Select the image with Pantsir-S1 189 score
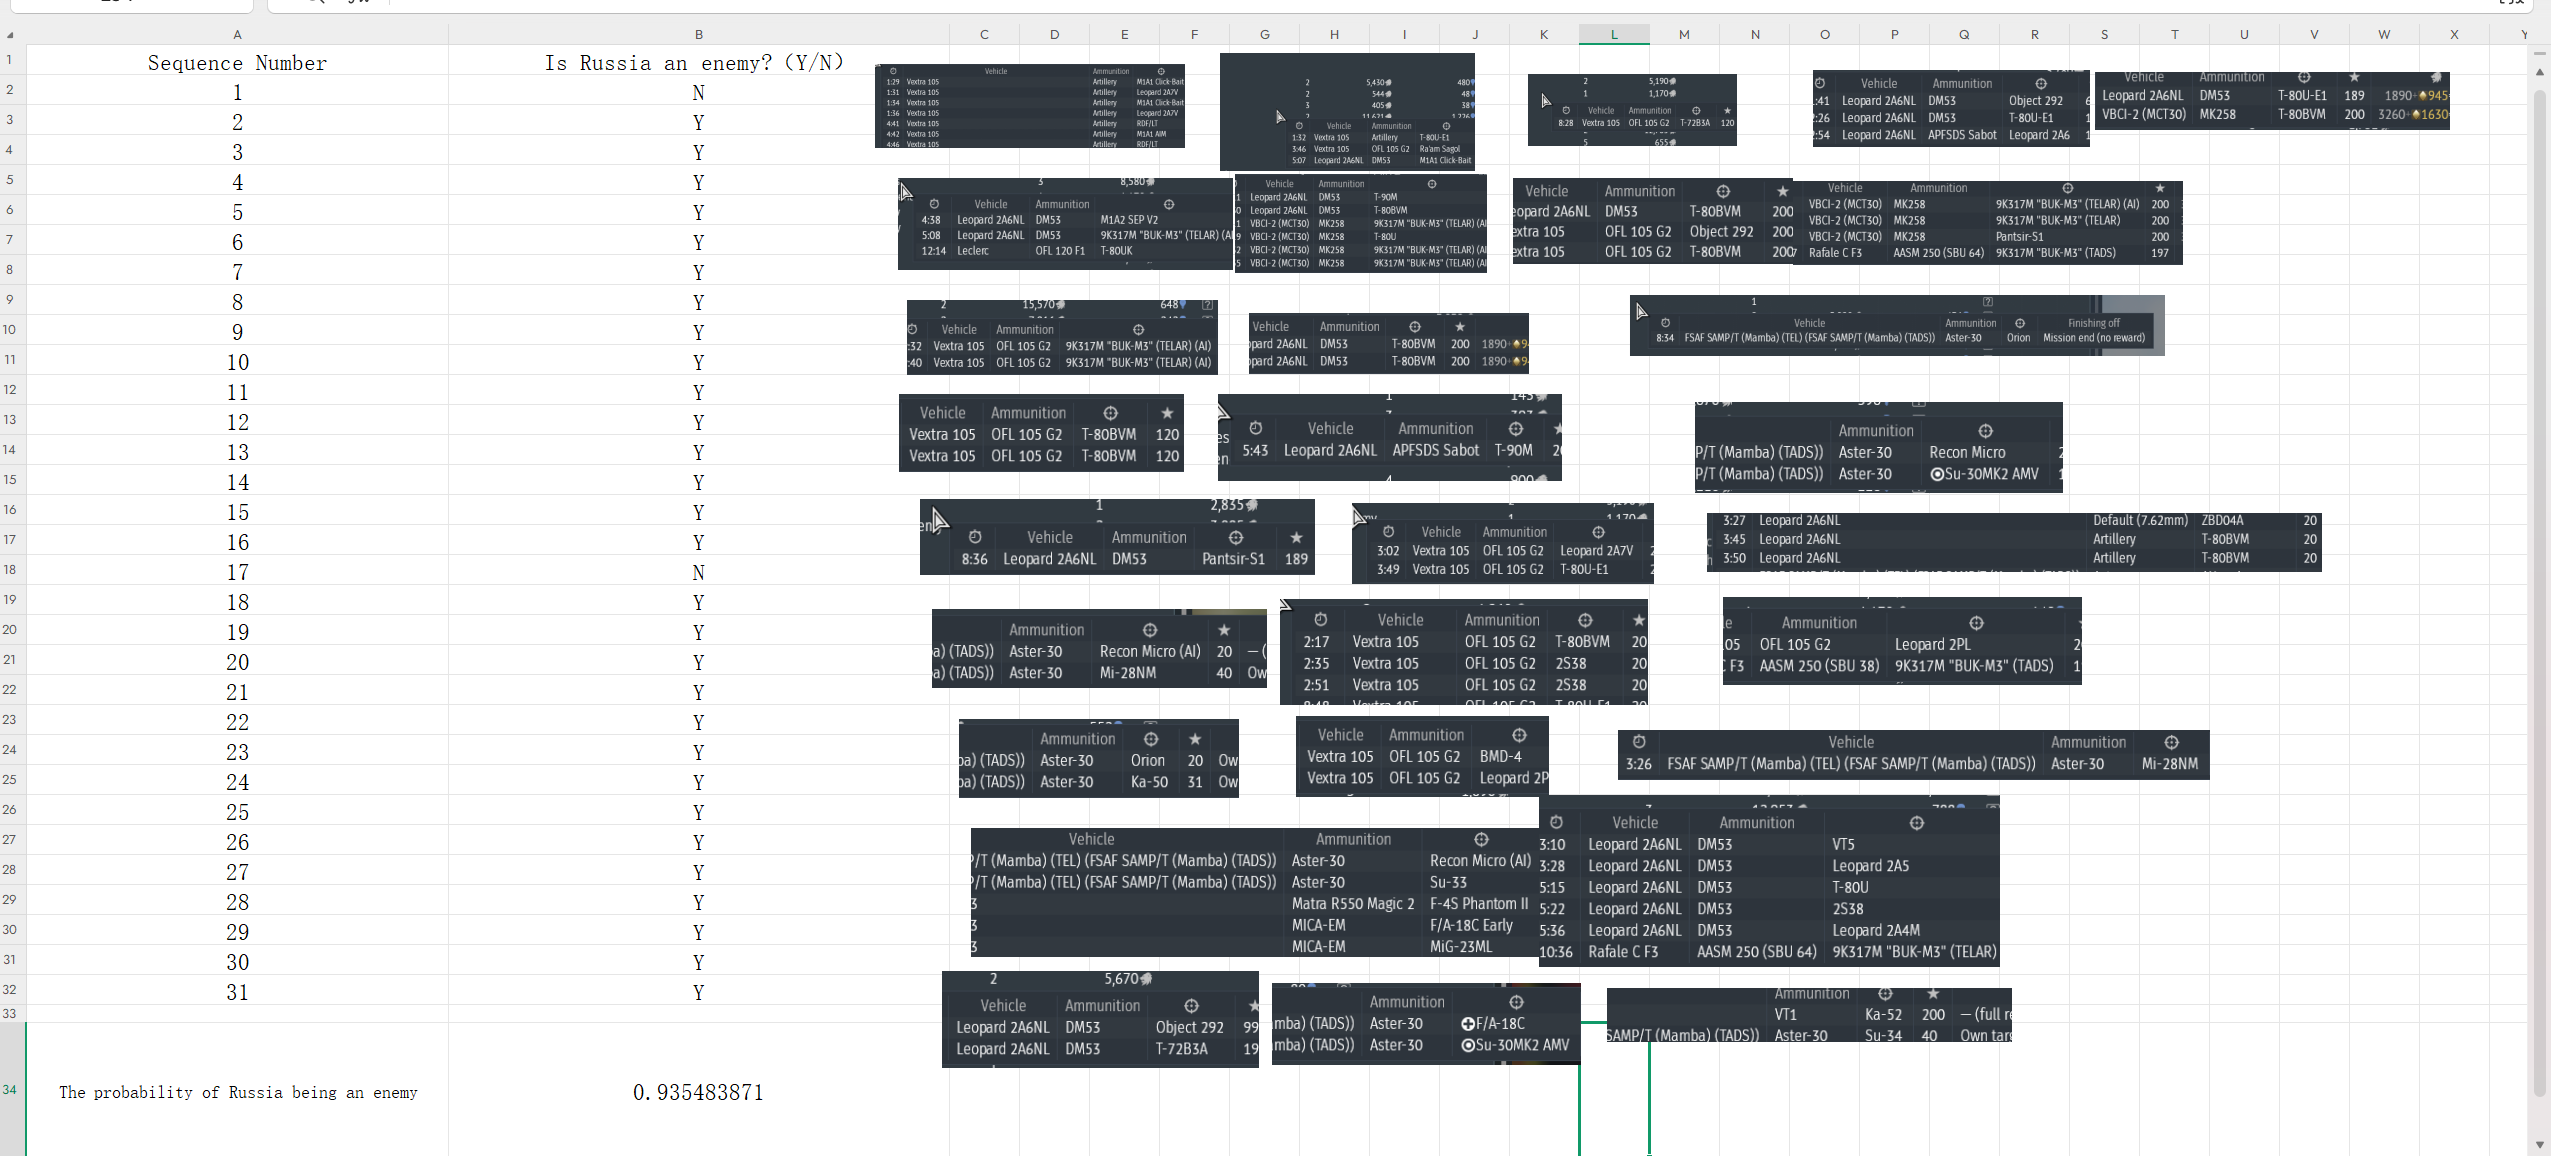 click(1116, 538)
